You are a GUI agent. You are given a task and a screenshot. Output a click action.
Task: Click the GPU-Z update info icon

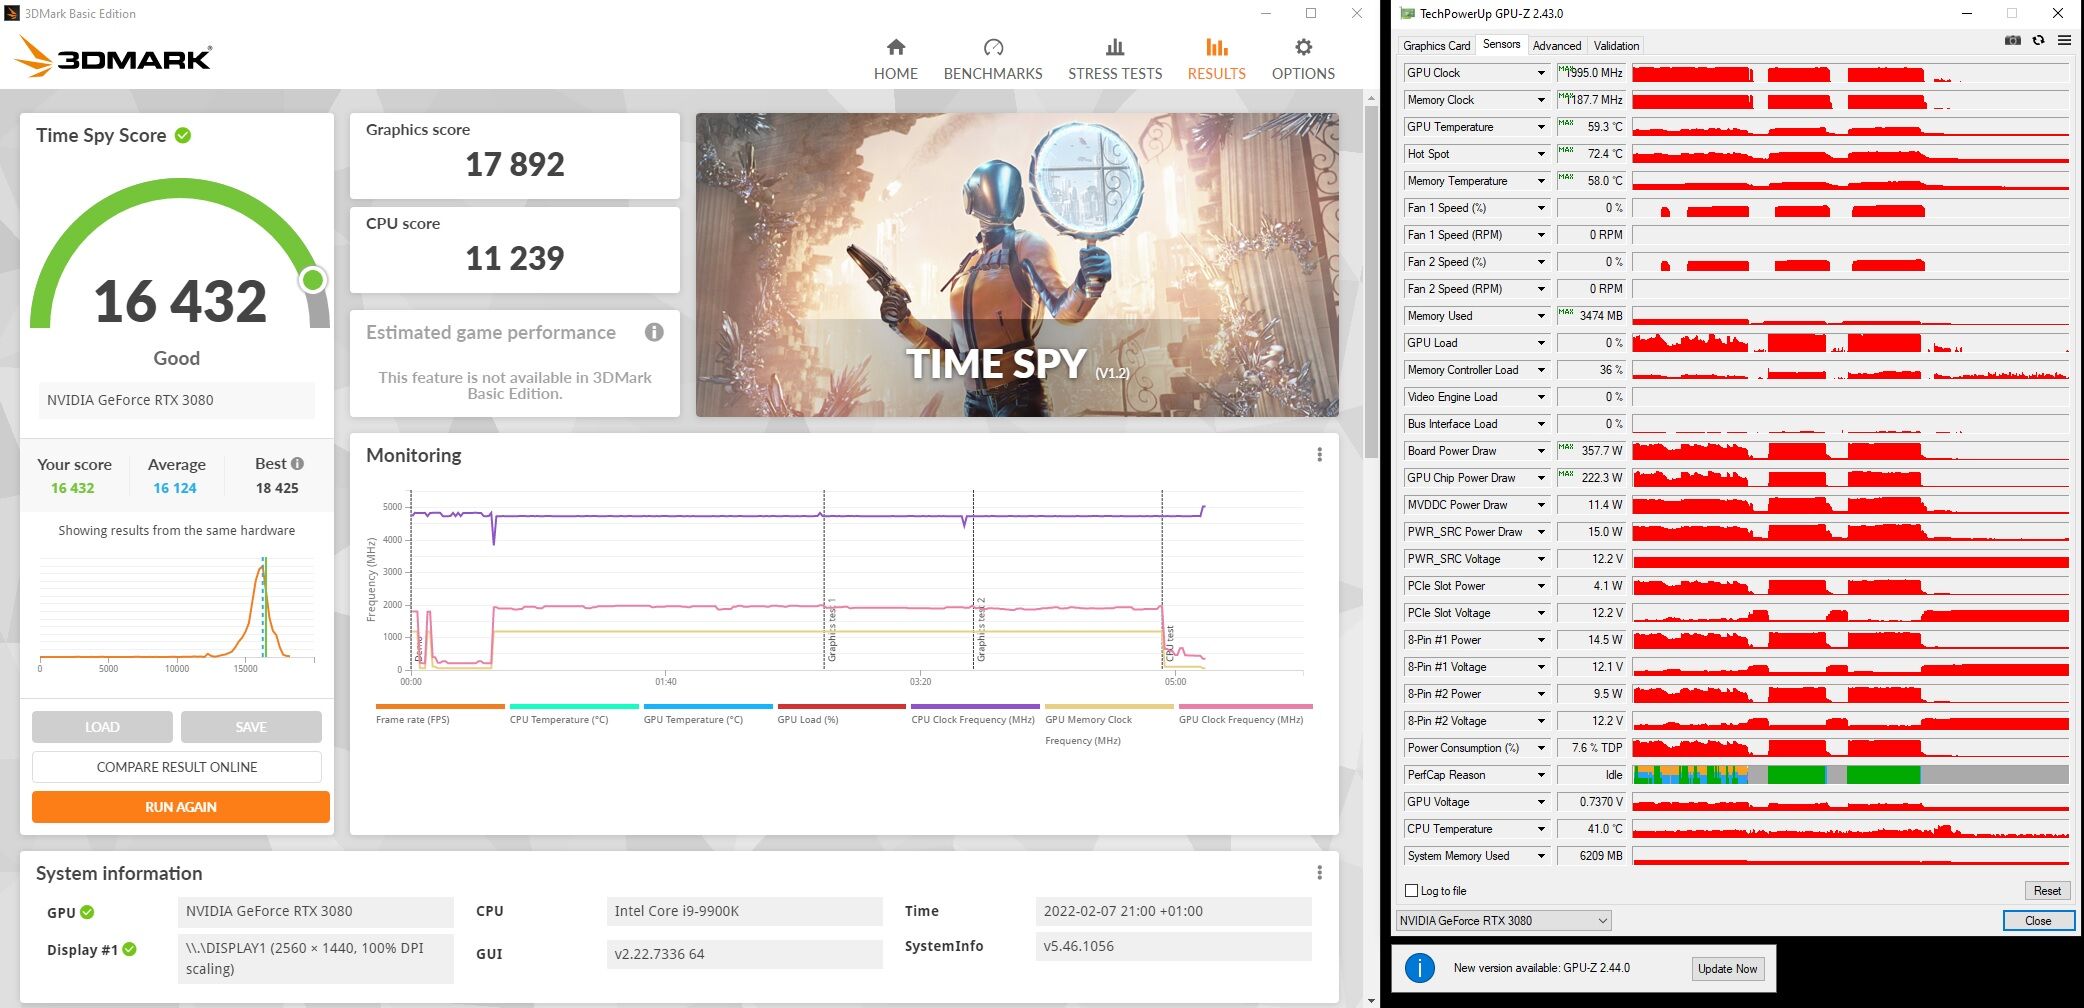point(1420,968)
